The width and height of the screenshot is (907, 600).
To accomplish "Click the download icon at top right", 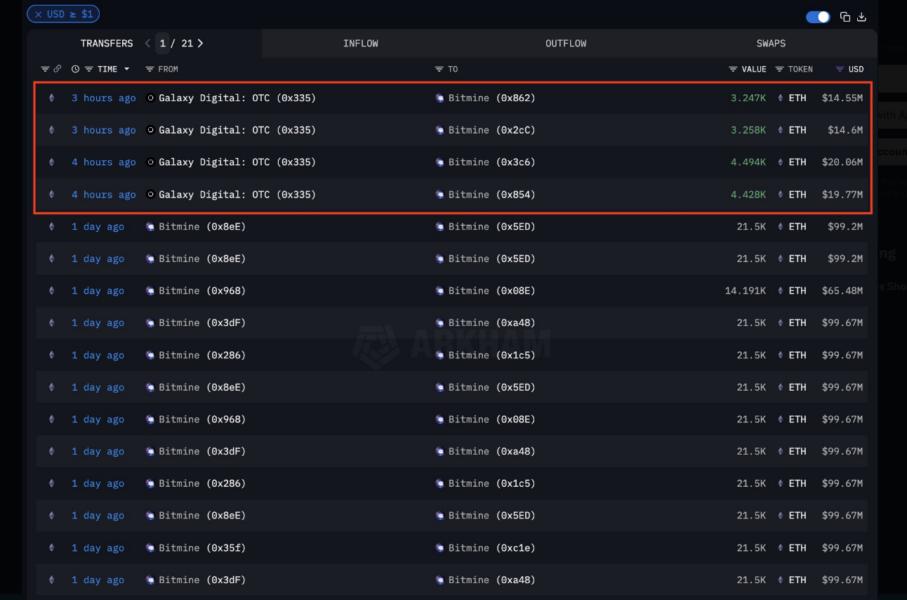I will pos(863,17).
